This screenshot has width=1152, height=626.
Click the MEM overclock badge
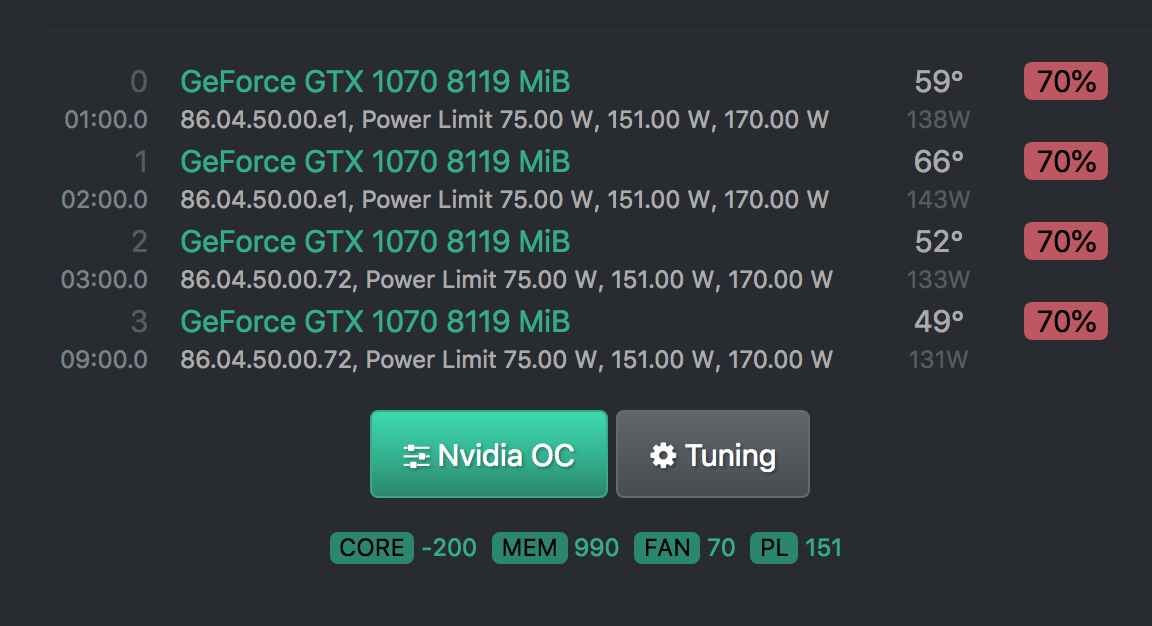(530, 548)
